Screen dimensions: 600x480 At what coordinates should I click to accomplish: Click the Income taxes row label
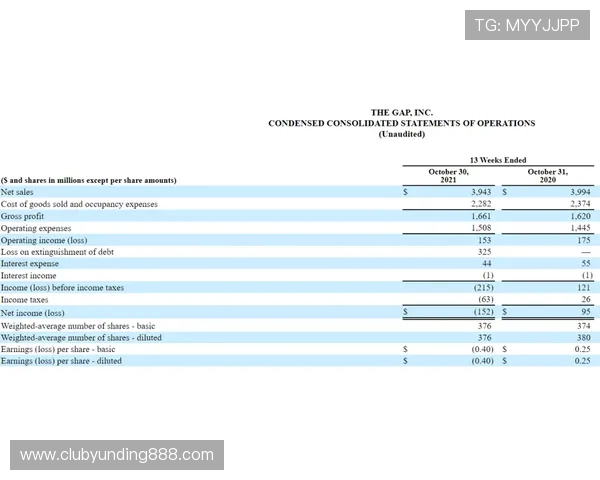point(26,300)
